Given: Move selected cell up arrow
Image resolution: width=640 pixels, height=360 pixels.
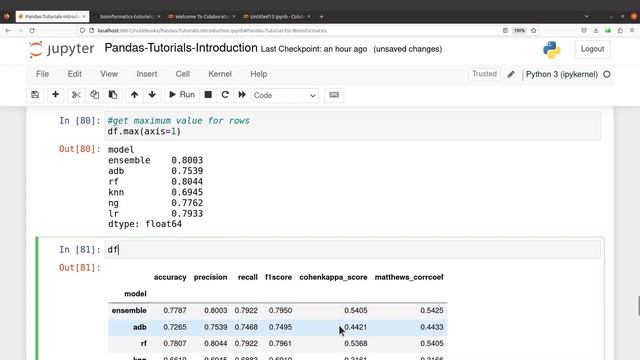Looking at the screenshot, I should [134, 95].
